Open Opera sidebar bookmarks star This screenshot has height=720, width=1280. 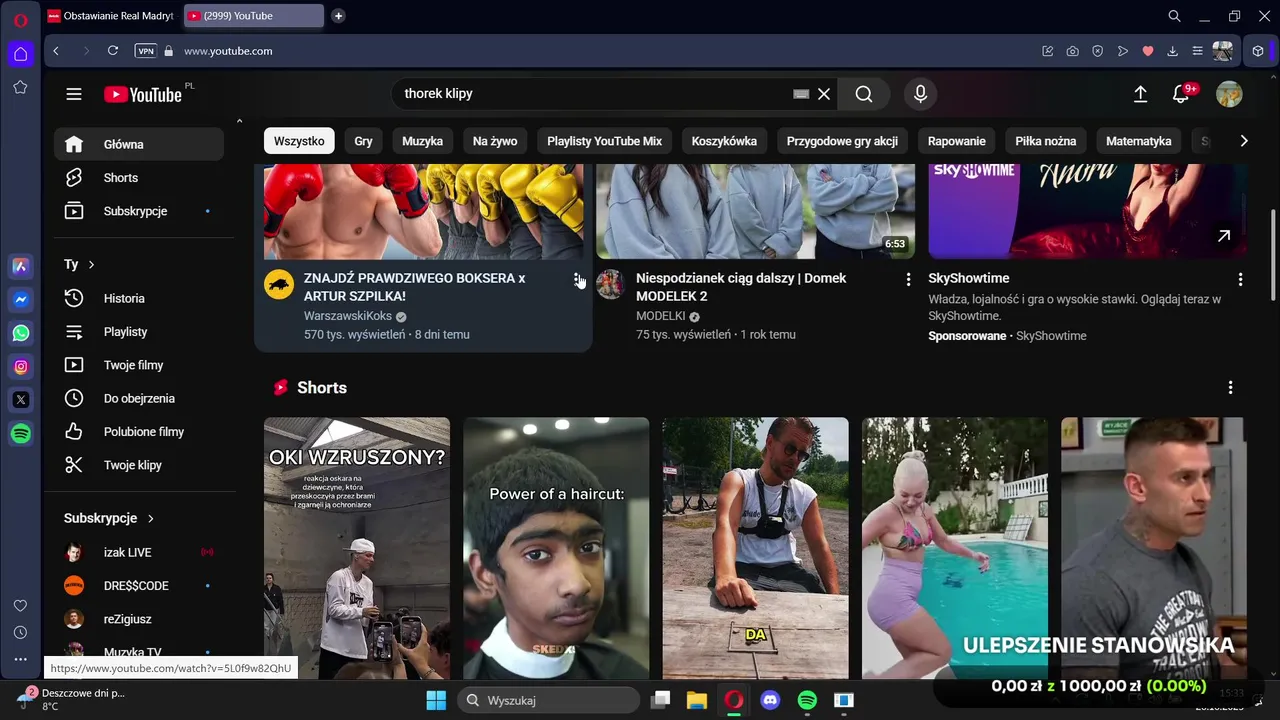(x=20, y=87)
